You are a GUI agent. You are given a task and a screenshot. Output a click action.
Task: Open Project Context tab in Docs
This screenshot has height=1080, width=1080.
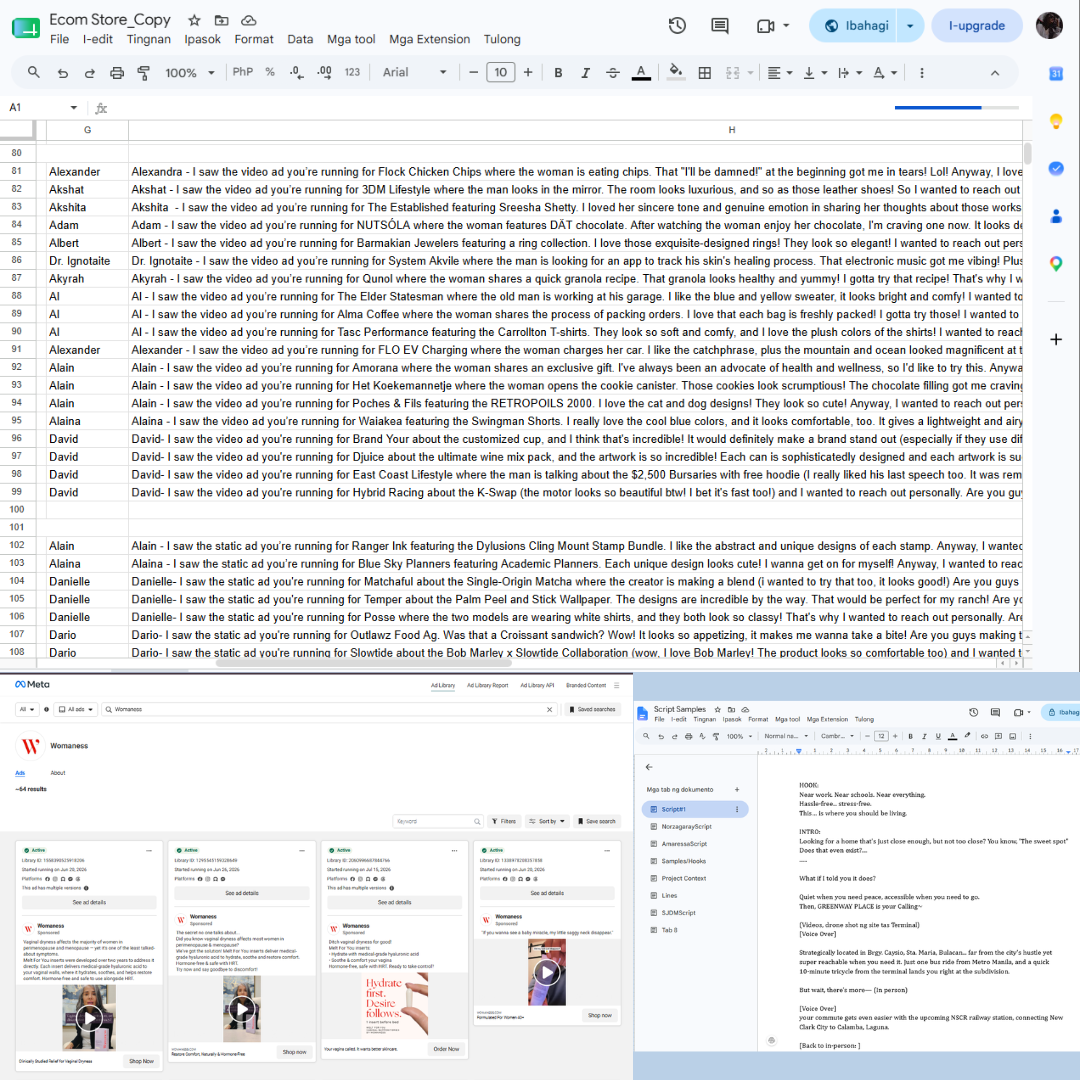(683, 878)
